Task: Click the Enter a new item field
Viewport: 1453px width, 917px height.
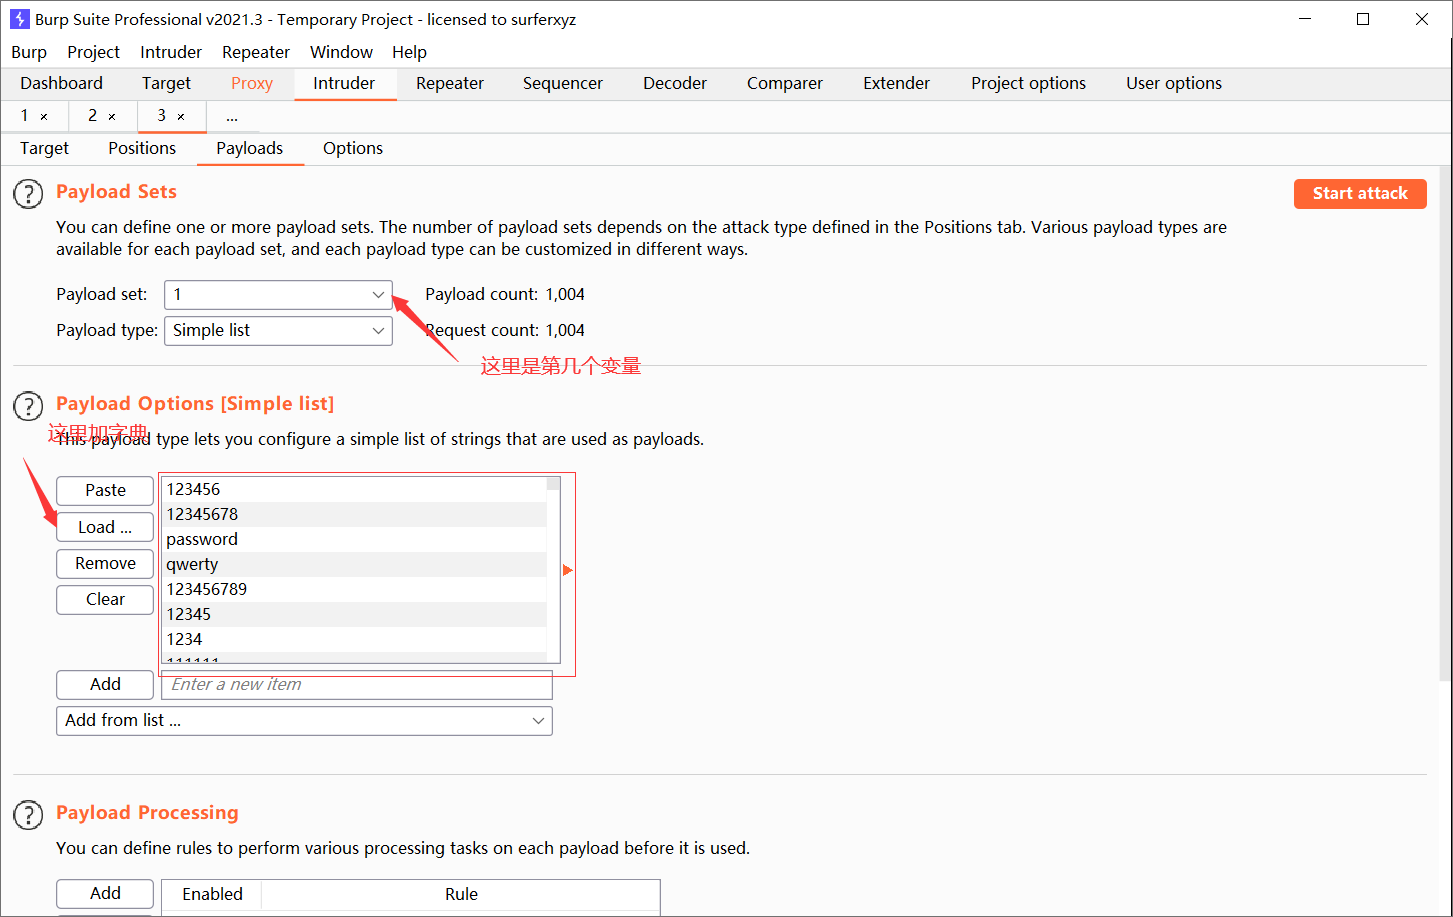Action: [x=357, y=684]
